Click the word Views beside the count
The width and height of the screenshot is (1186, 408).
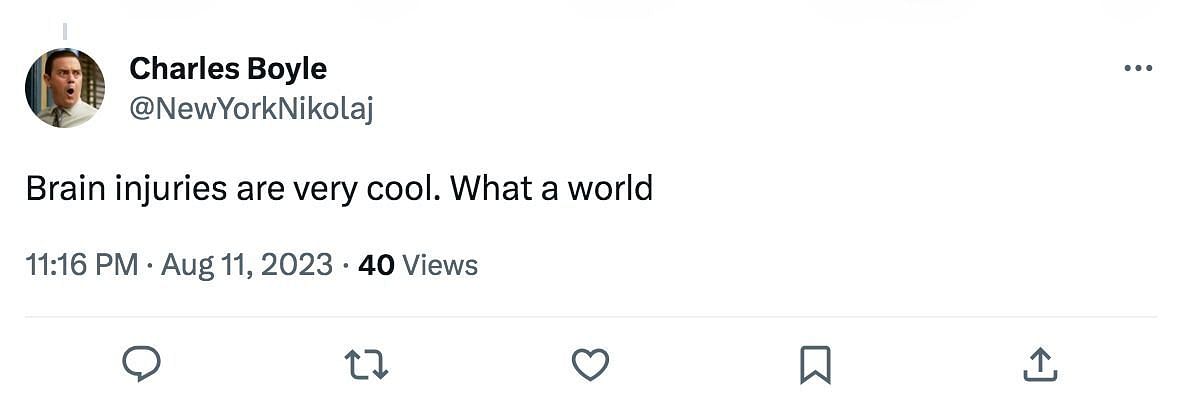(440, 265)
